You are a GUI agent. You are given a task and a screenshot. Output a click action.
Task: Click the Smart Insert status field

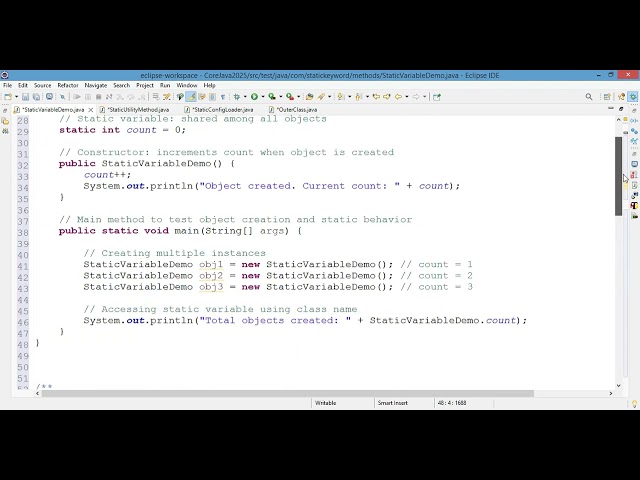[393, 403]
